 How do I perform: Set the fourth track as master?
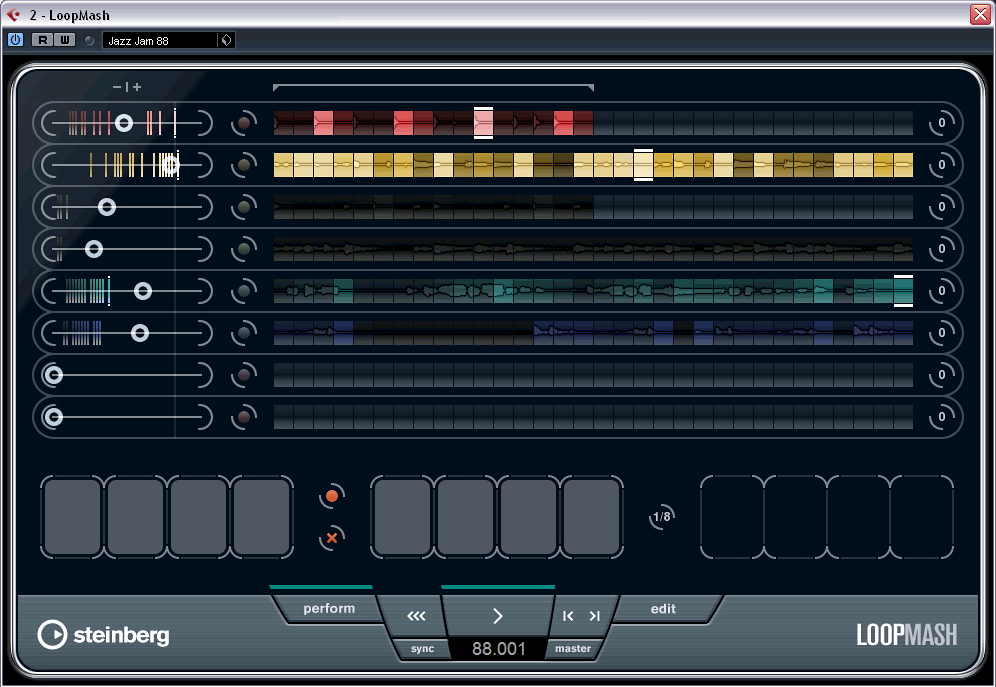click(x=244, y=249)
